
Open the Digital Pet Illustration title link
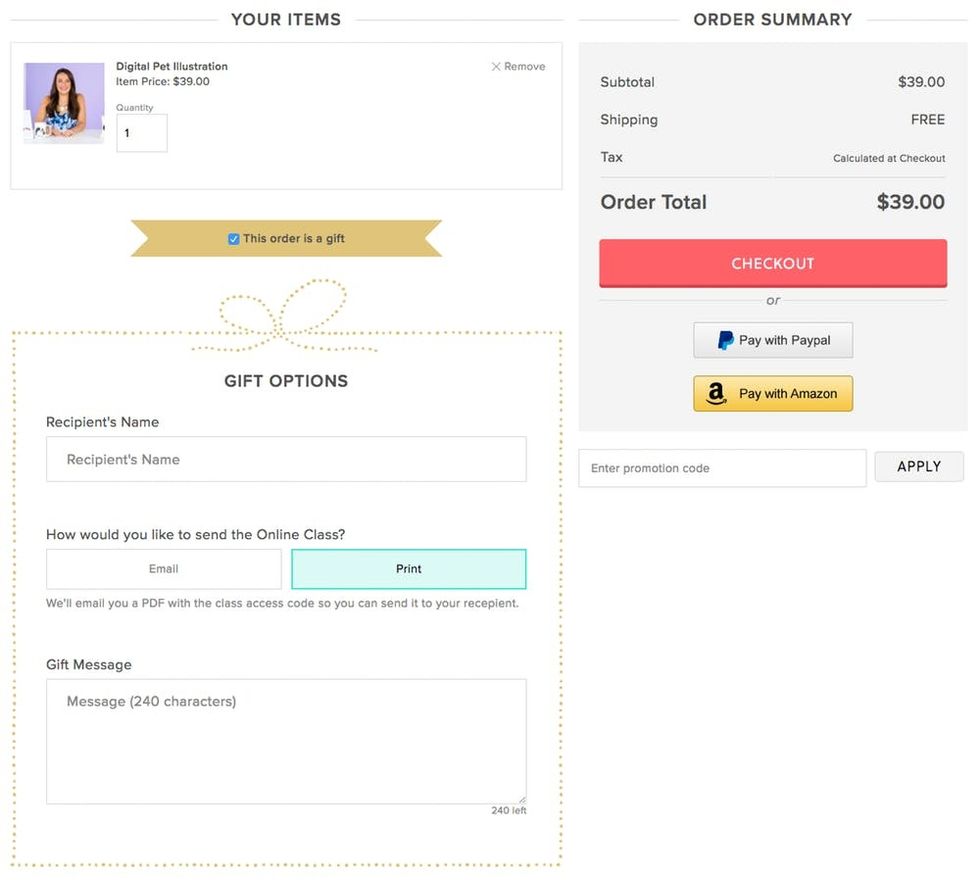coord(172,67)
